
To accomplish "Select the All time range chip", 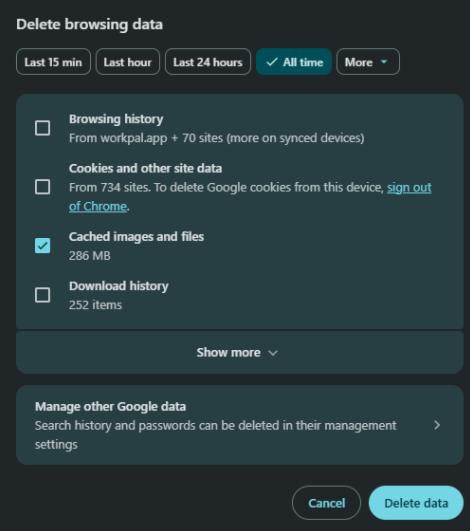I will (294, 62).
